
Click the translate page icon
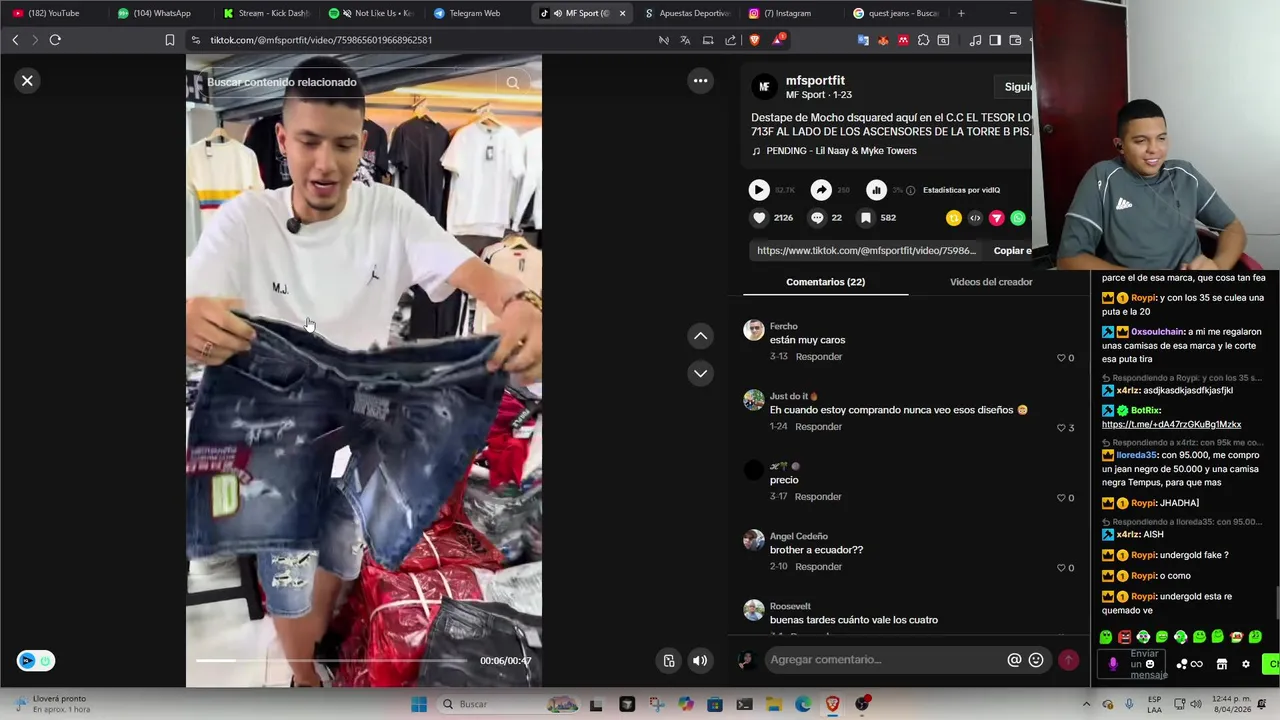click(685, 40)
